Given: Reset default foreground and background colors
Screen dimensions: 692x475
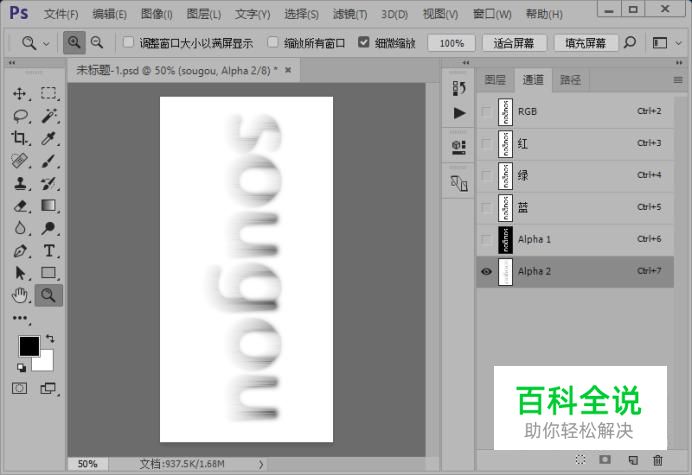Looking at the screenshot, I should 21,367.
